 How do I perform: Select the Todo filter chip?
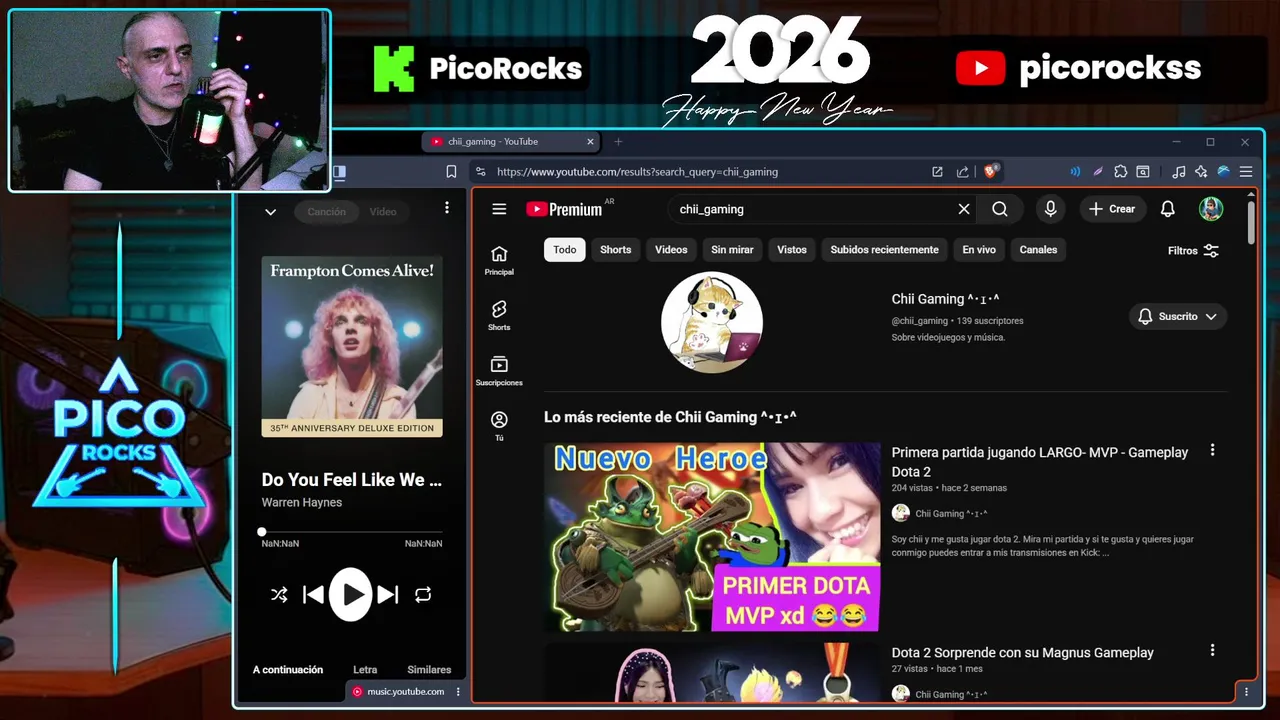pos(565,249)
